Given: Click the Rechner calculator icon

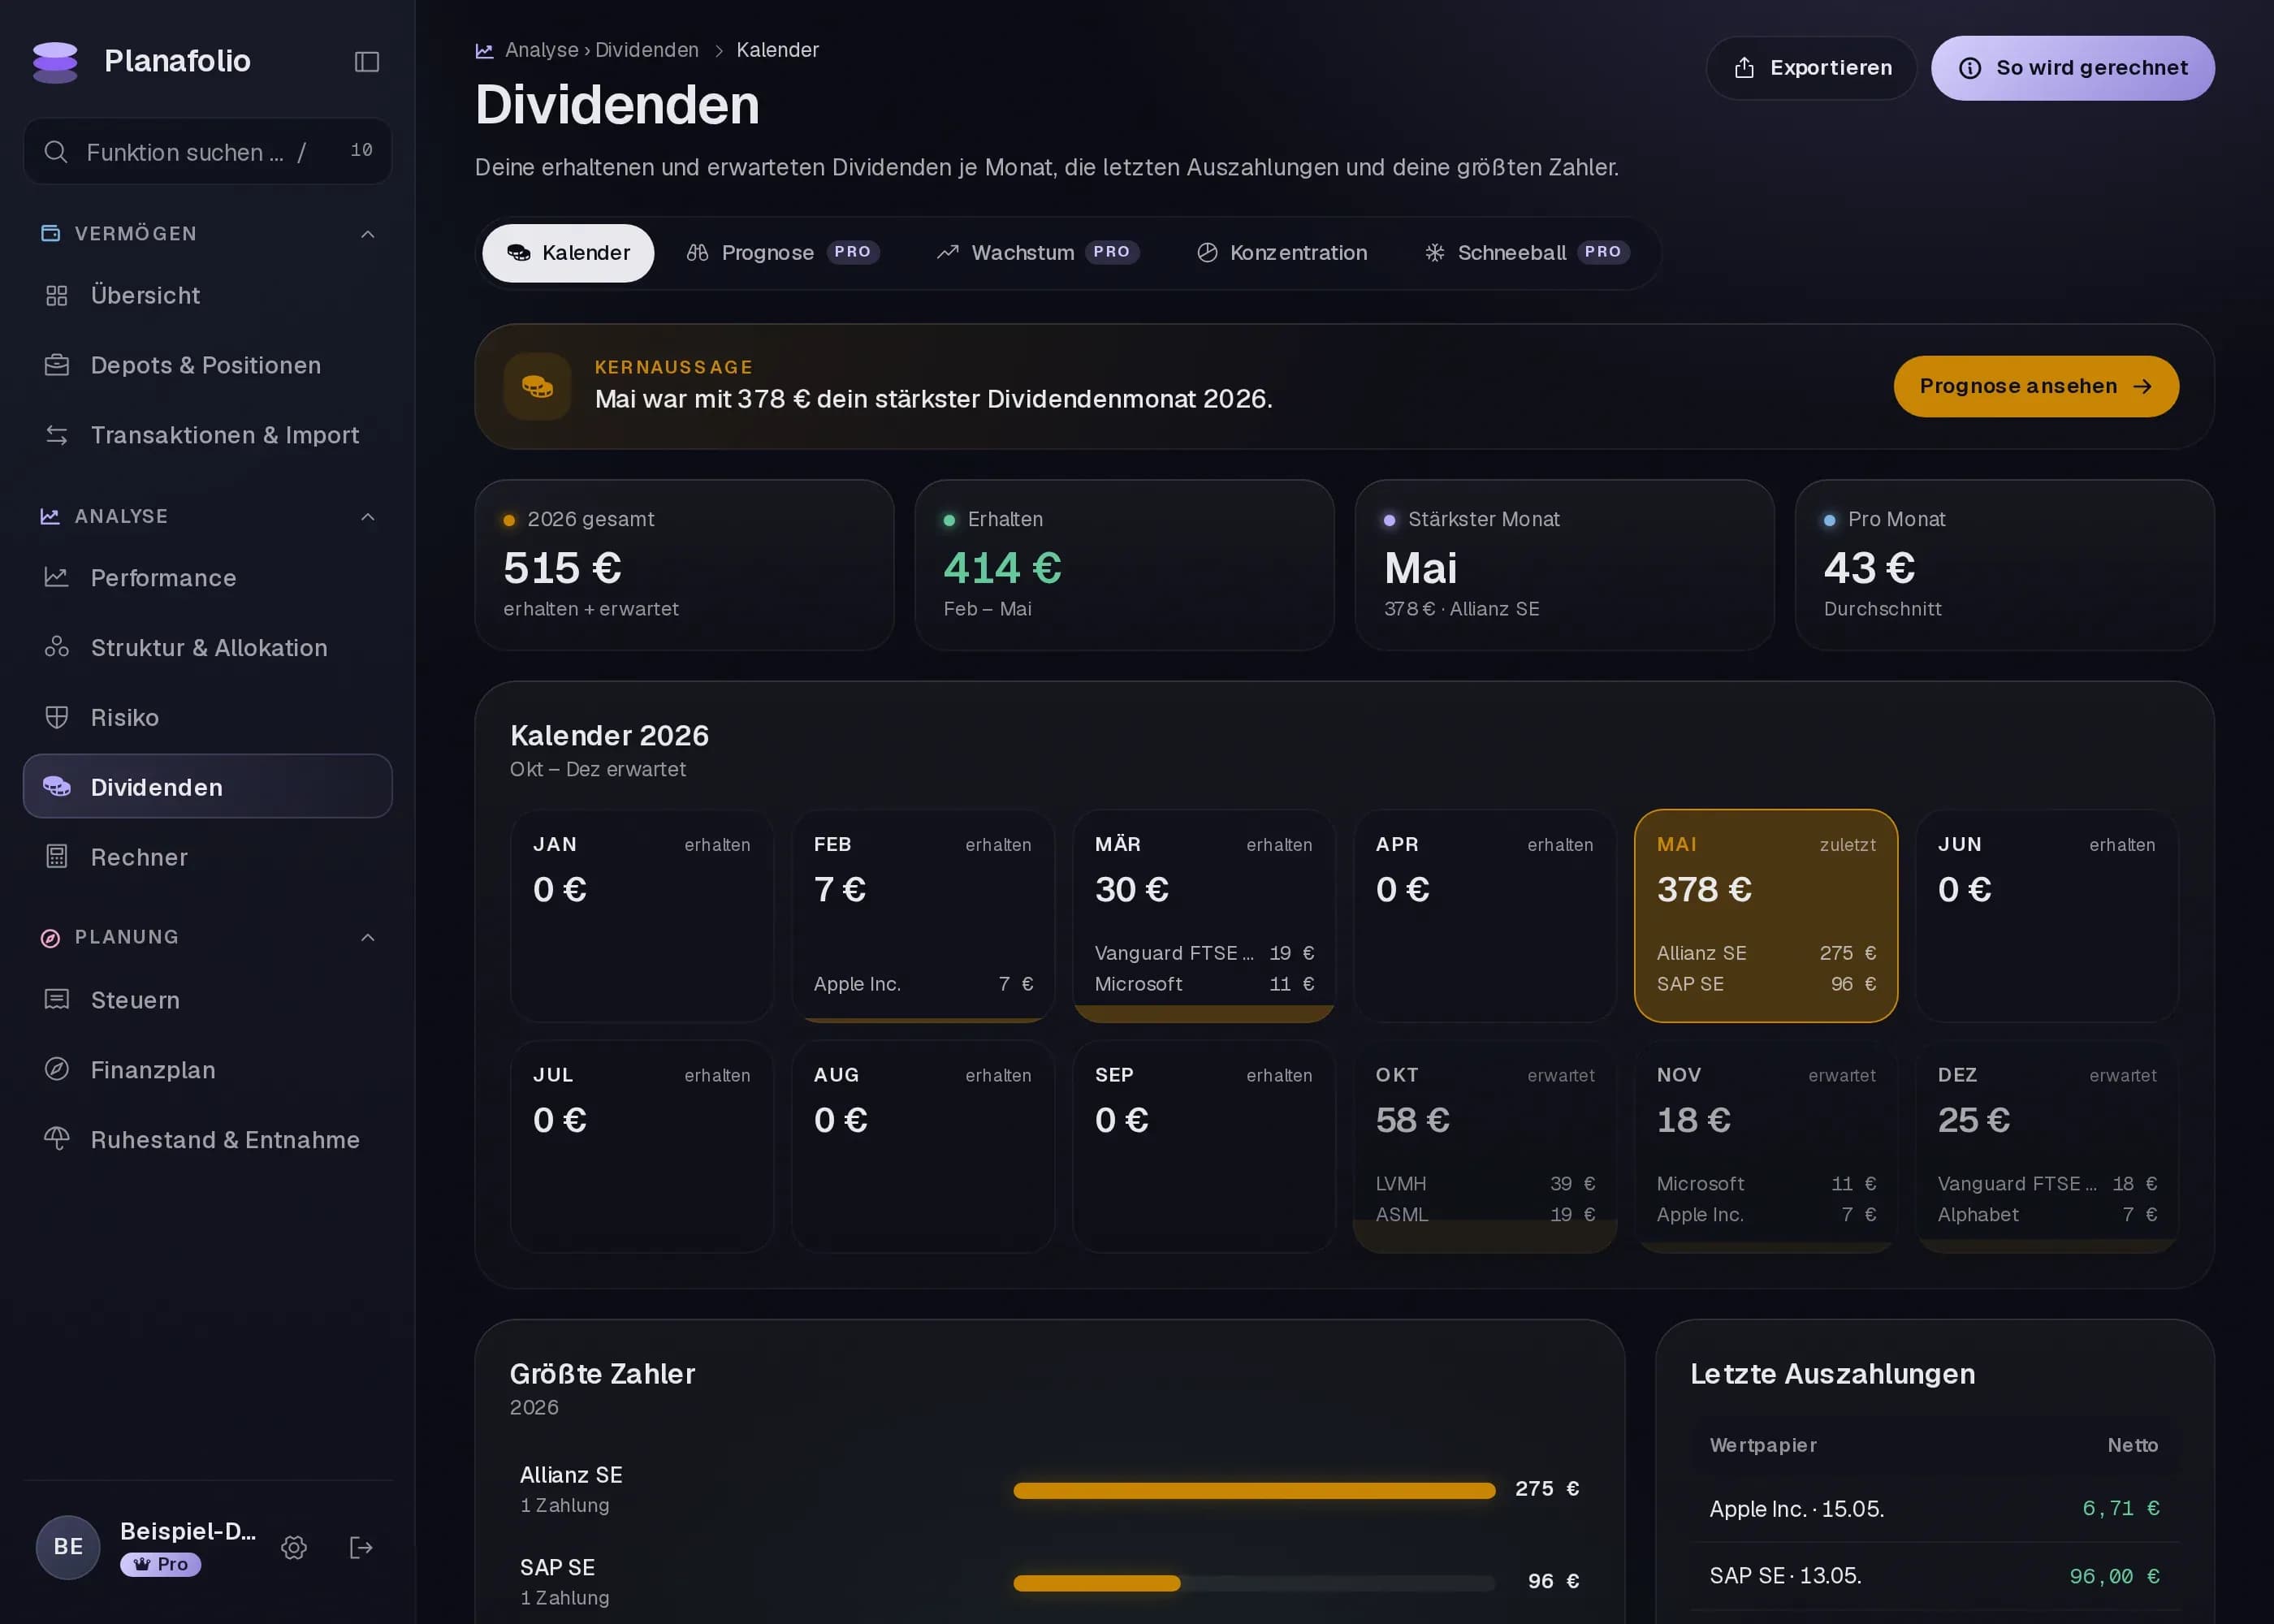Looking at the screenshot, I should [x=57, y=857].
